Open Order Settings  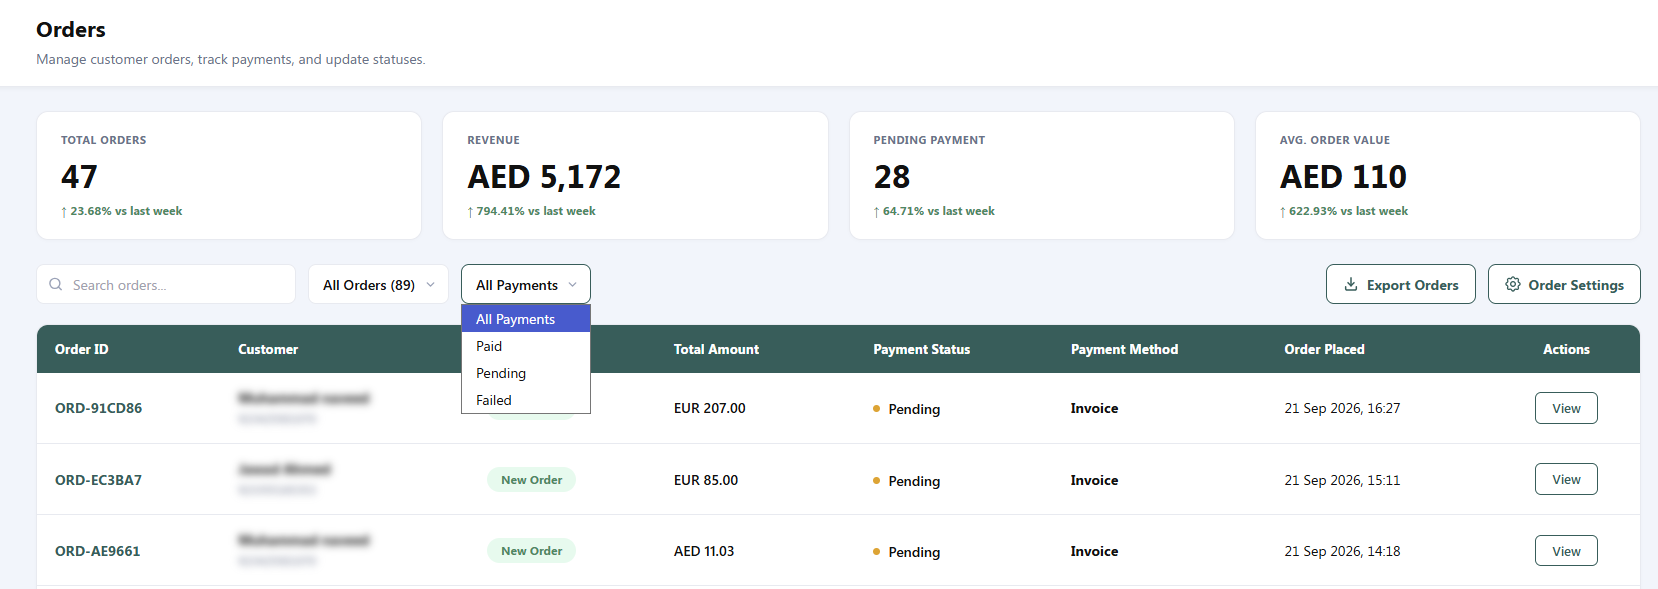(x=1564, y=284)
